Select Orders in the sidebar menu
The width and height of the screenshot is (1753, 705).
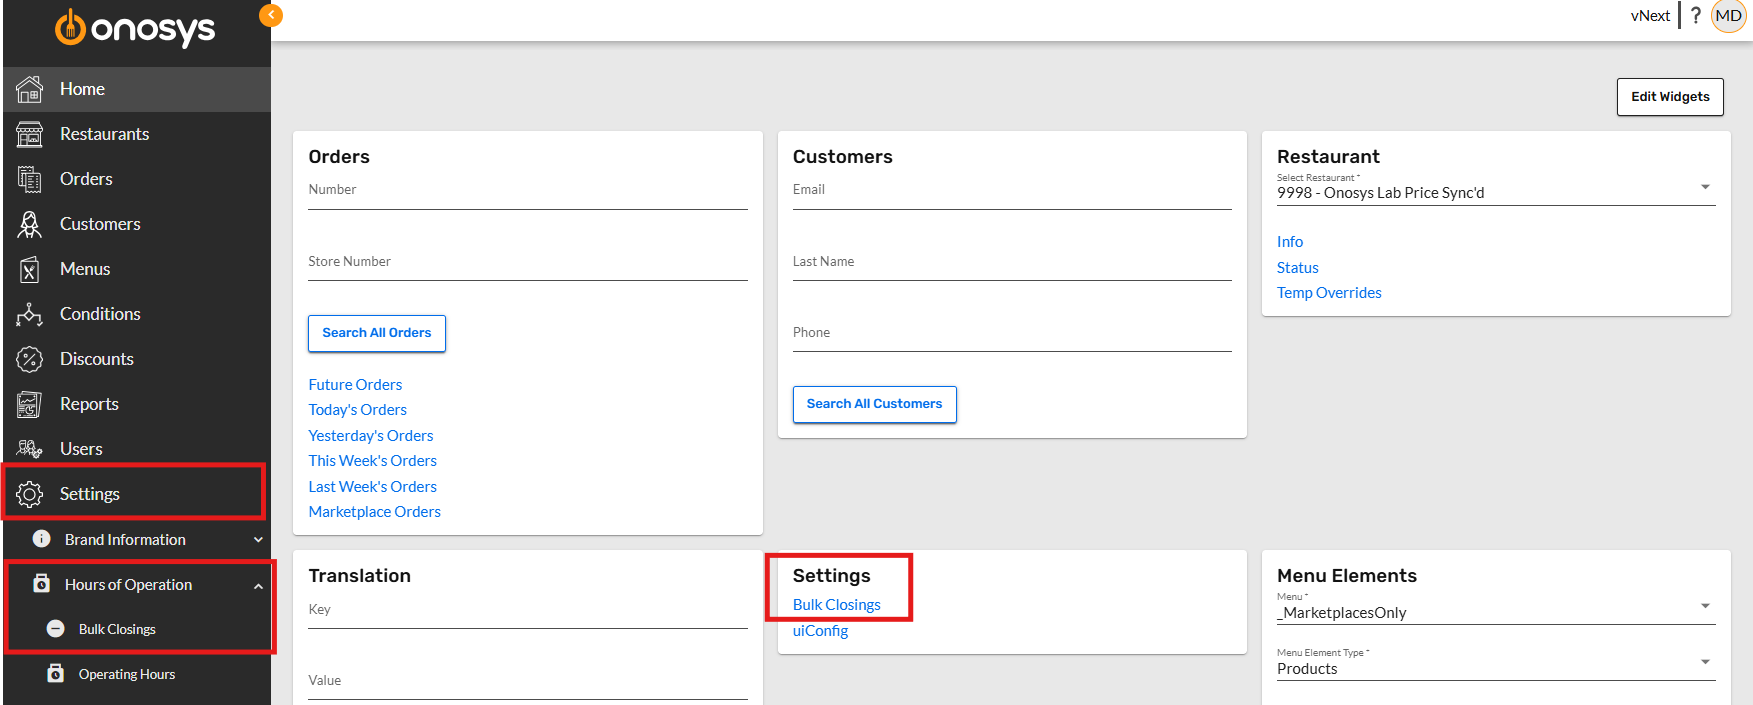pyautogui.click(x=137, y=179)
